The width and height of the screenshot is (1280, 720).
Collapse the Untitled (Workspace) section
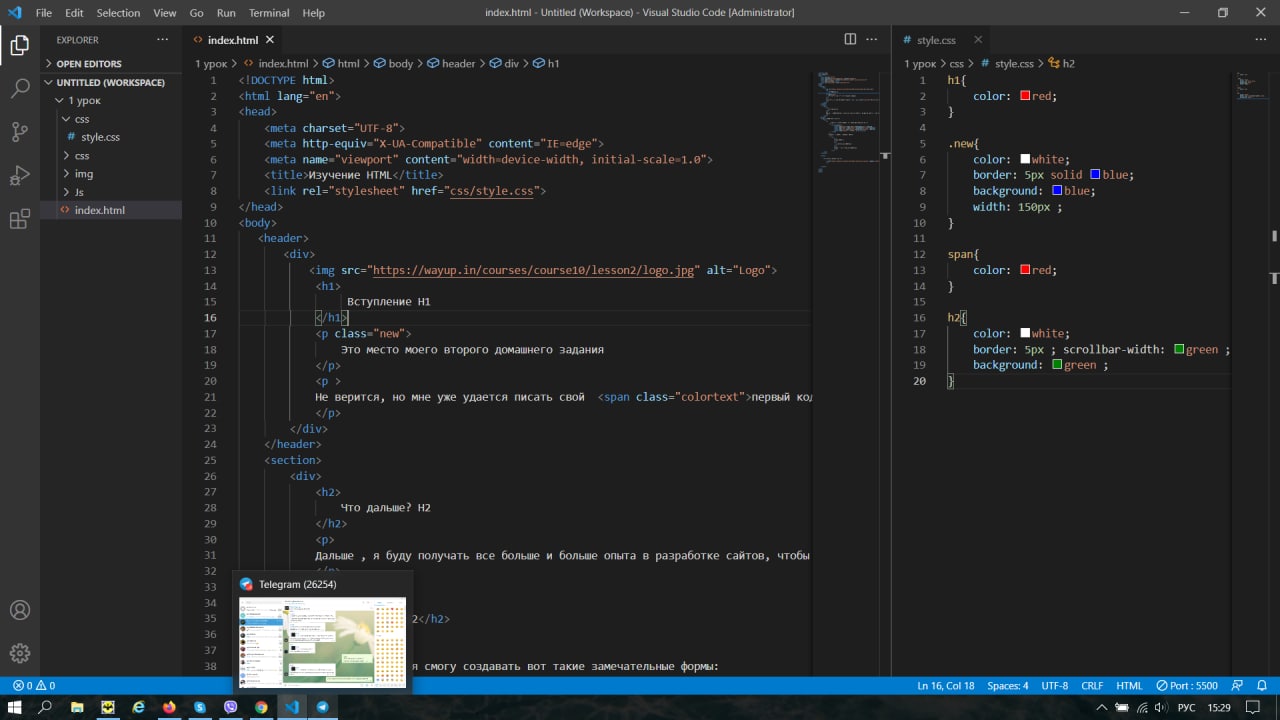(x=110, y=82)
